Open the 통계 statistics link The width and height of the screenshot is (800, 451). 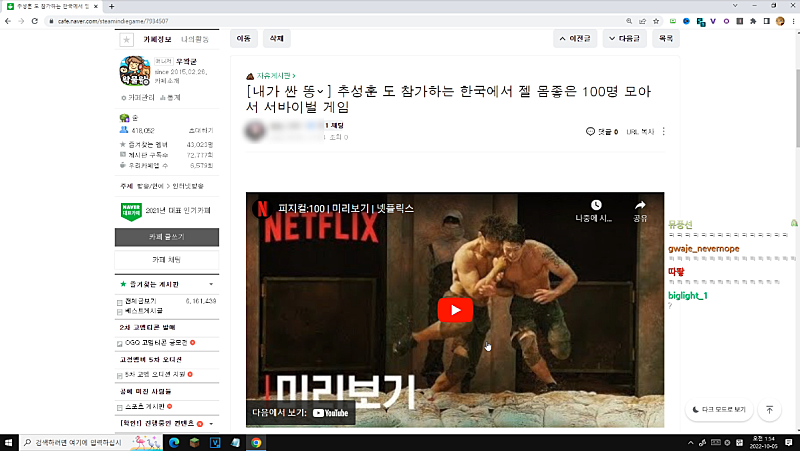pyautogui.click(x=170, y=97)
